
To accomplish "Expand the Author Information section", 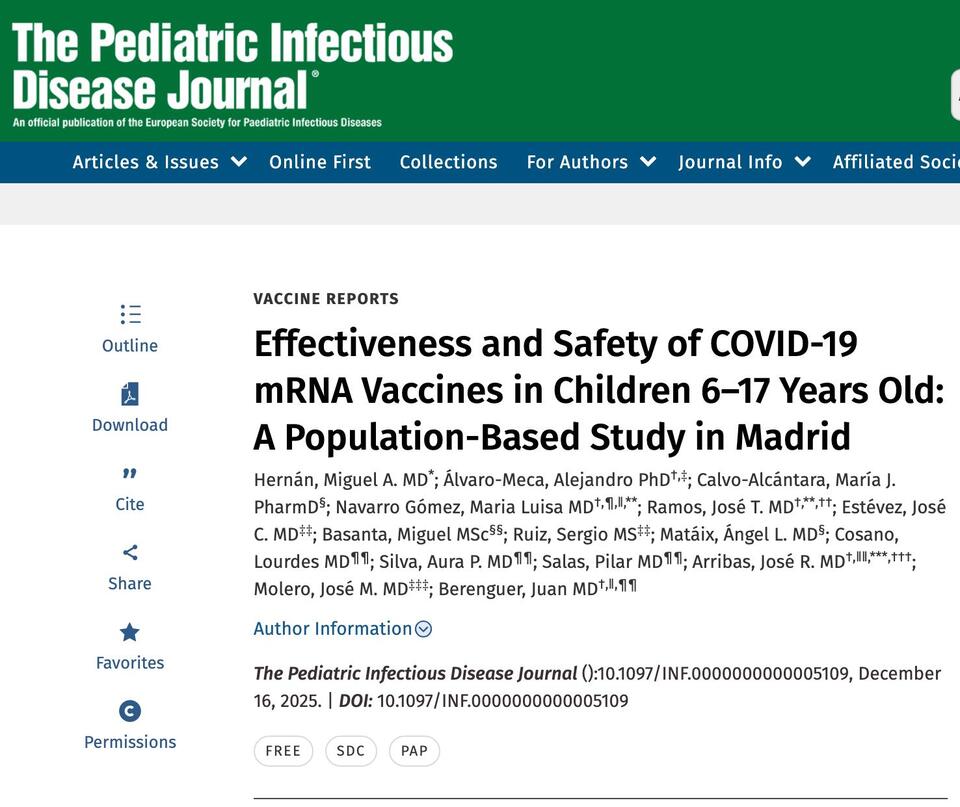I will 338,629.
